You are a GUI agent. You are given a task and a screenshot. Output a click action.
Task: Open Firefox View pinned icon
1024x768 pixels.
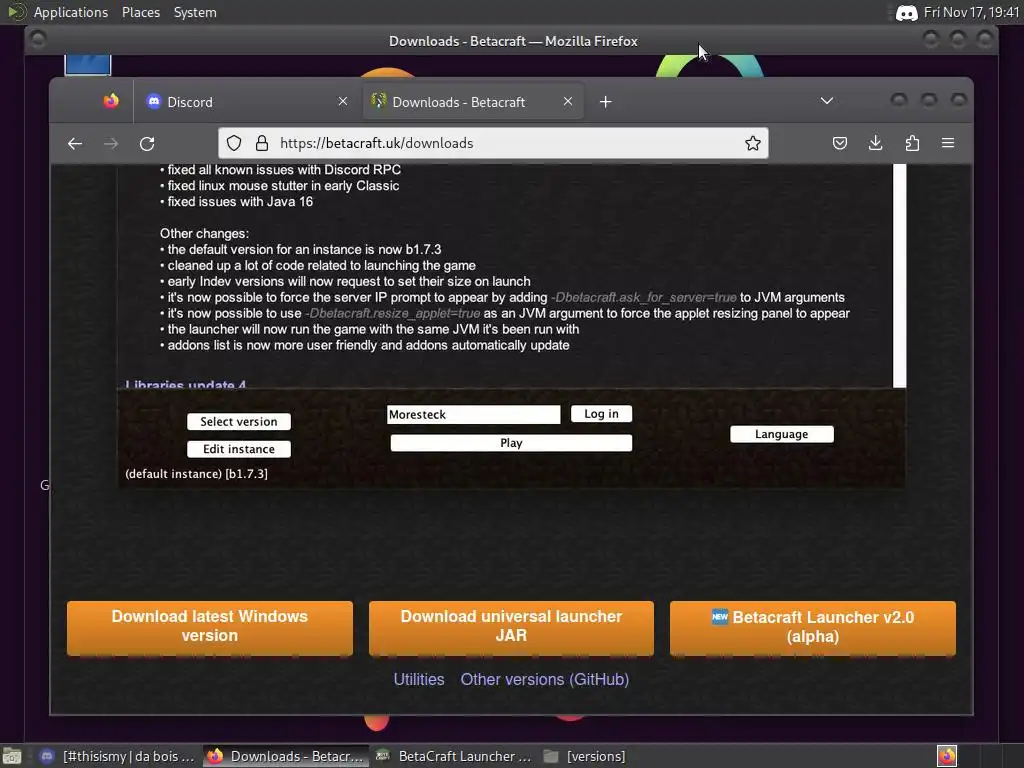[111, 101]
